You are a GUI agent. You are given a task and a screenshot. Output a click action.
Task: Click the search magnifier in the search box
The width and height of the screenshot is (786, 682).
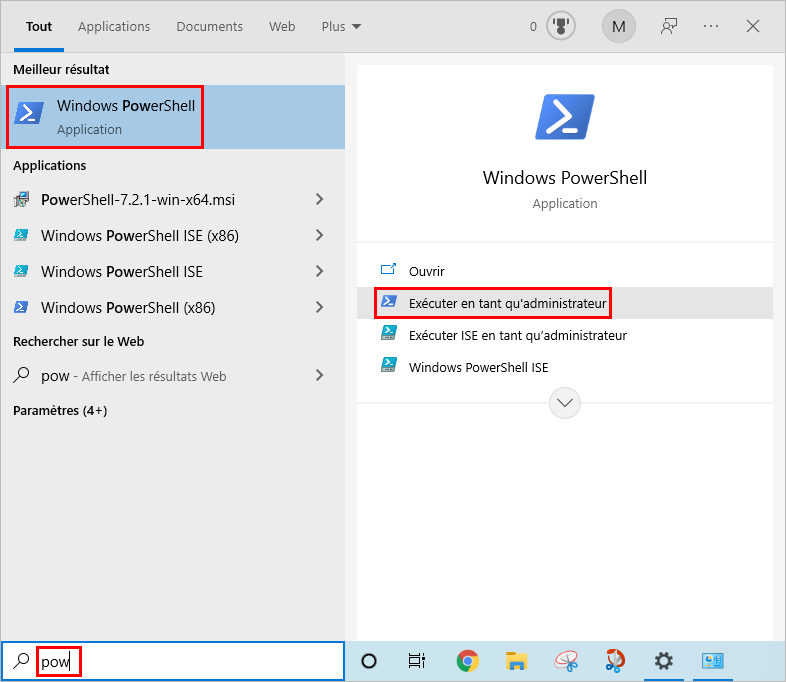tap(21, 661)
